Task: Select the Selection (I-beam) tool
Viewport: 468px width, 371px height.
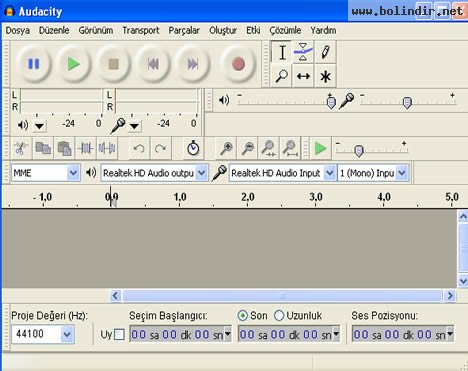Action: point(282,53)
